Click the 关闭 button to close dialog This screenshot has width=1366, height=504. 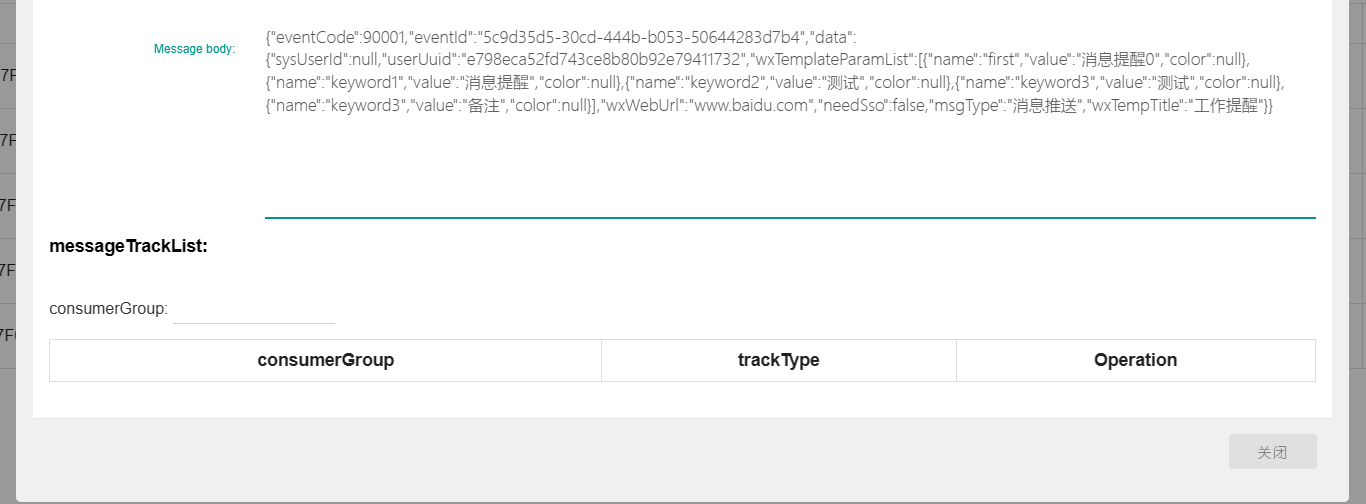1272,452
